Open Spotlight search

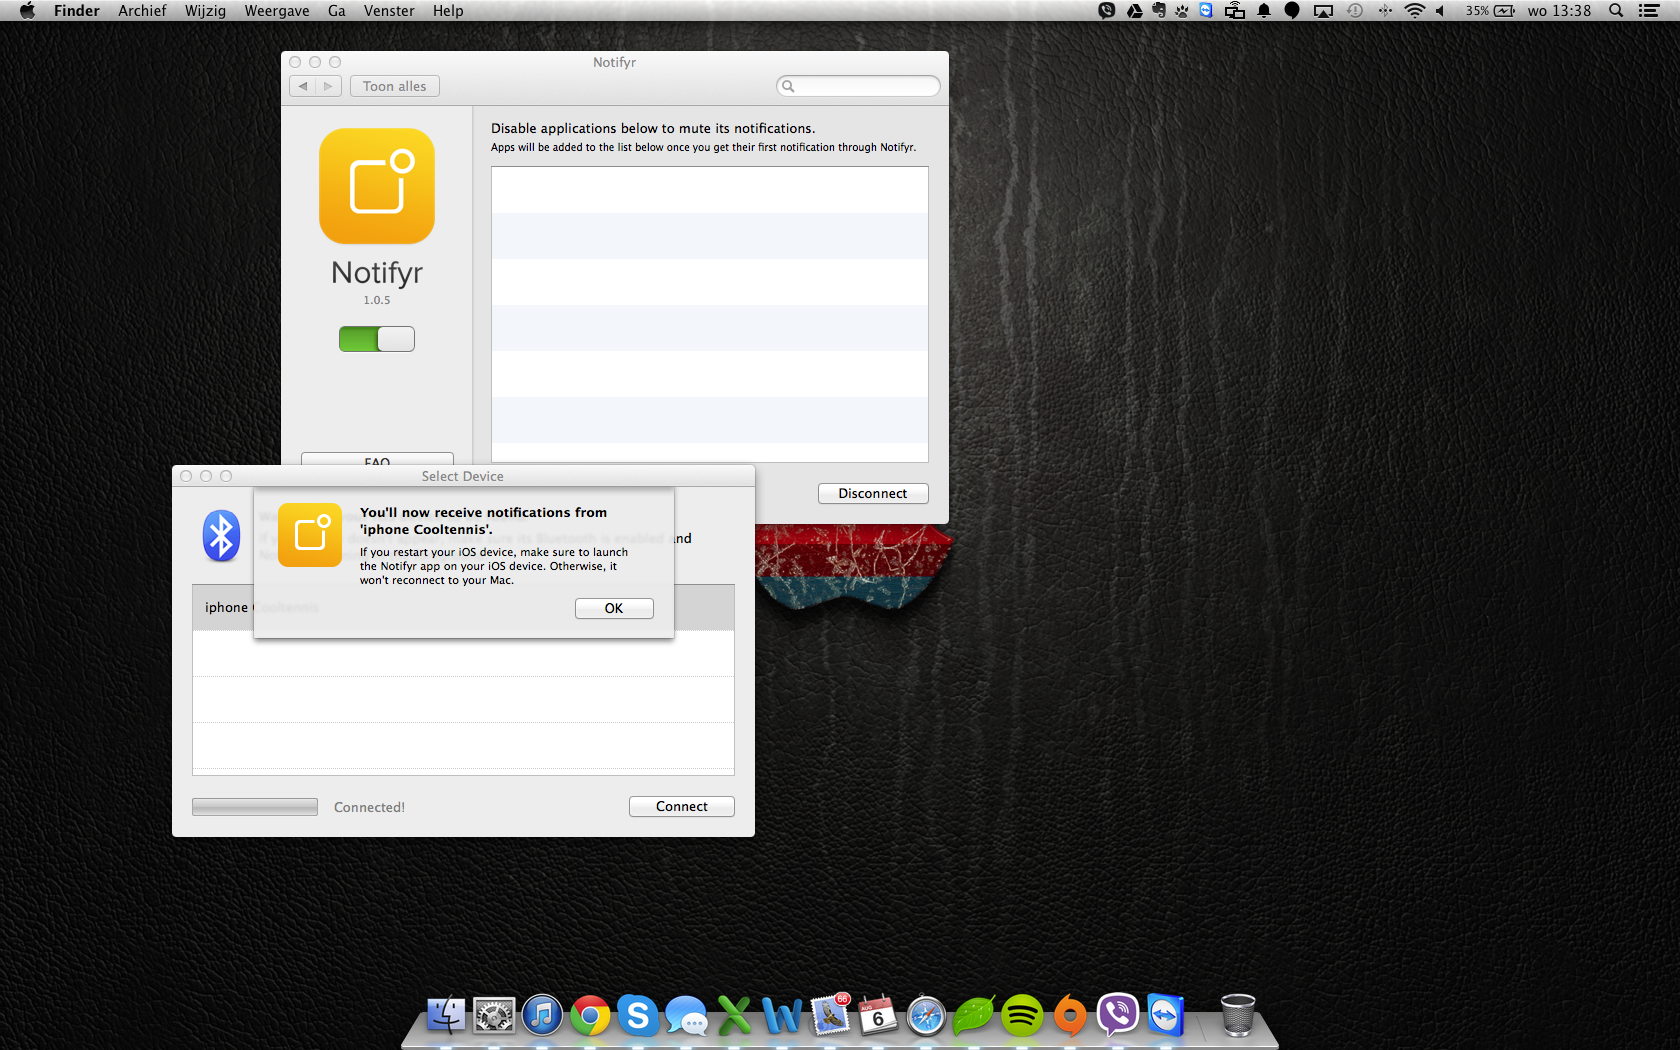(1616, 11)
